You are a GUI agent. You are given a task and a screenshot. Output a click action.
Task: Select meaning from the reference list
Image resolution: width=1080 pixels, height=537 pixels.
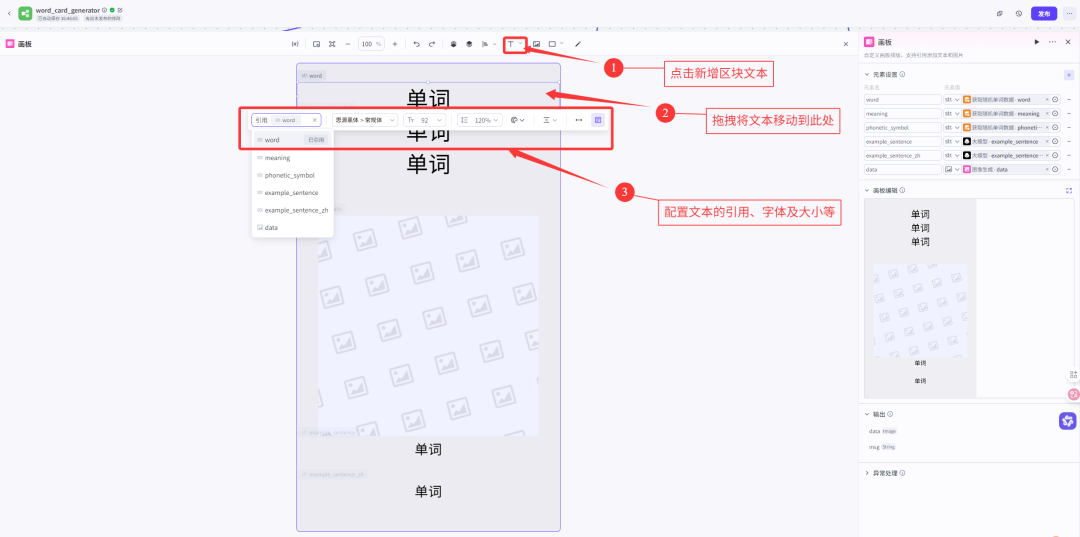point(278,158)
